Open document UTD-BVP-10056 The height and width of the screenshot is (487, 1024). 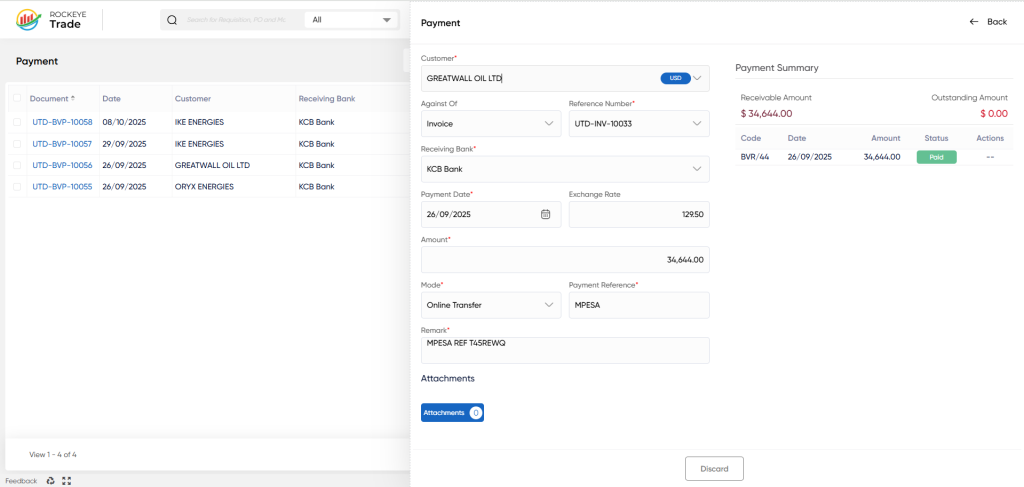point(62,165)
